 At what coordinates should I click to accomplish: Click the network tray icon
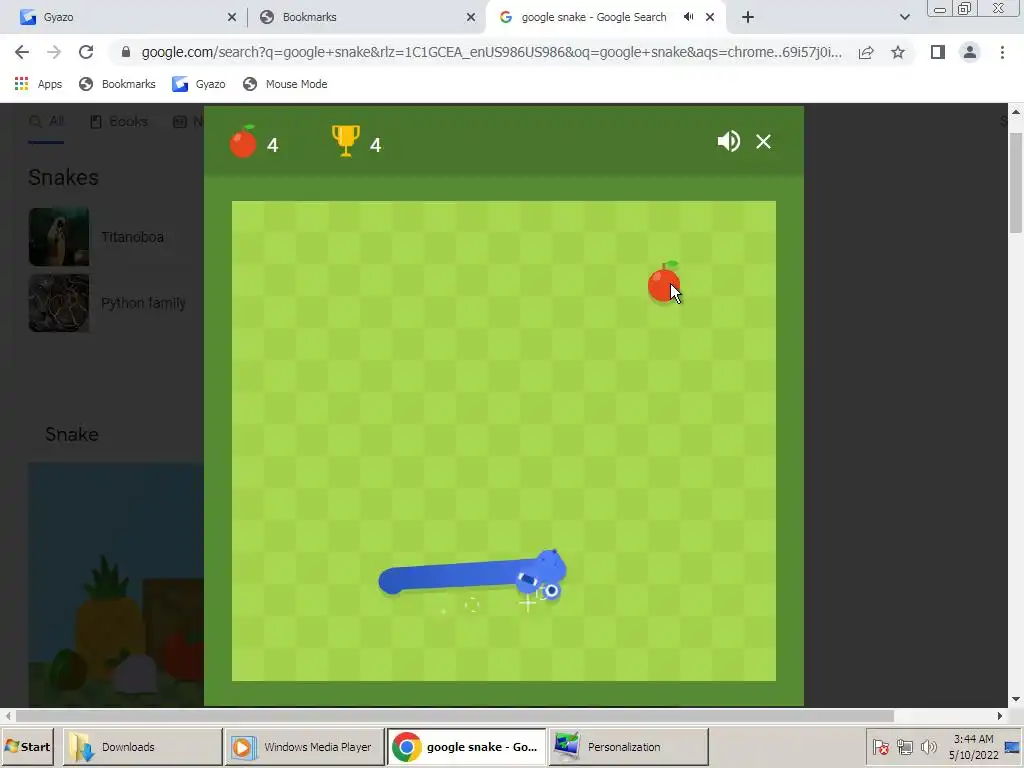[904, 746]
